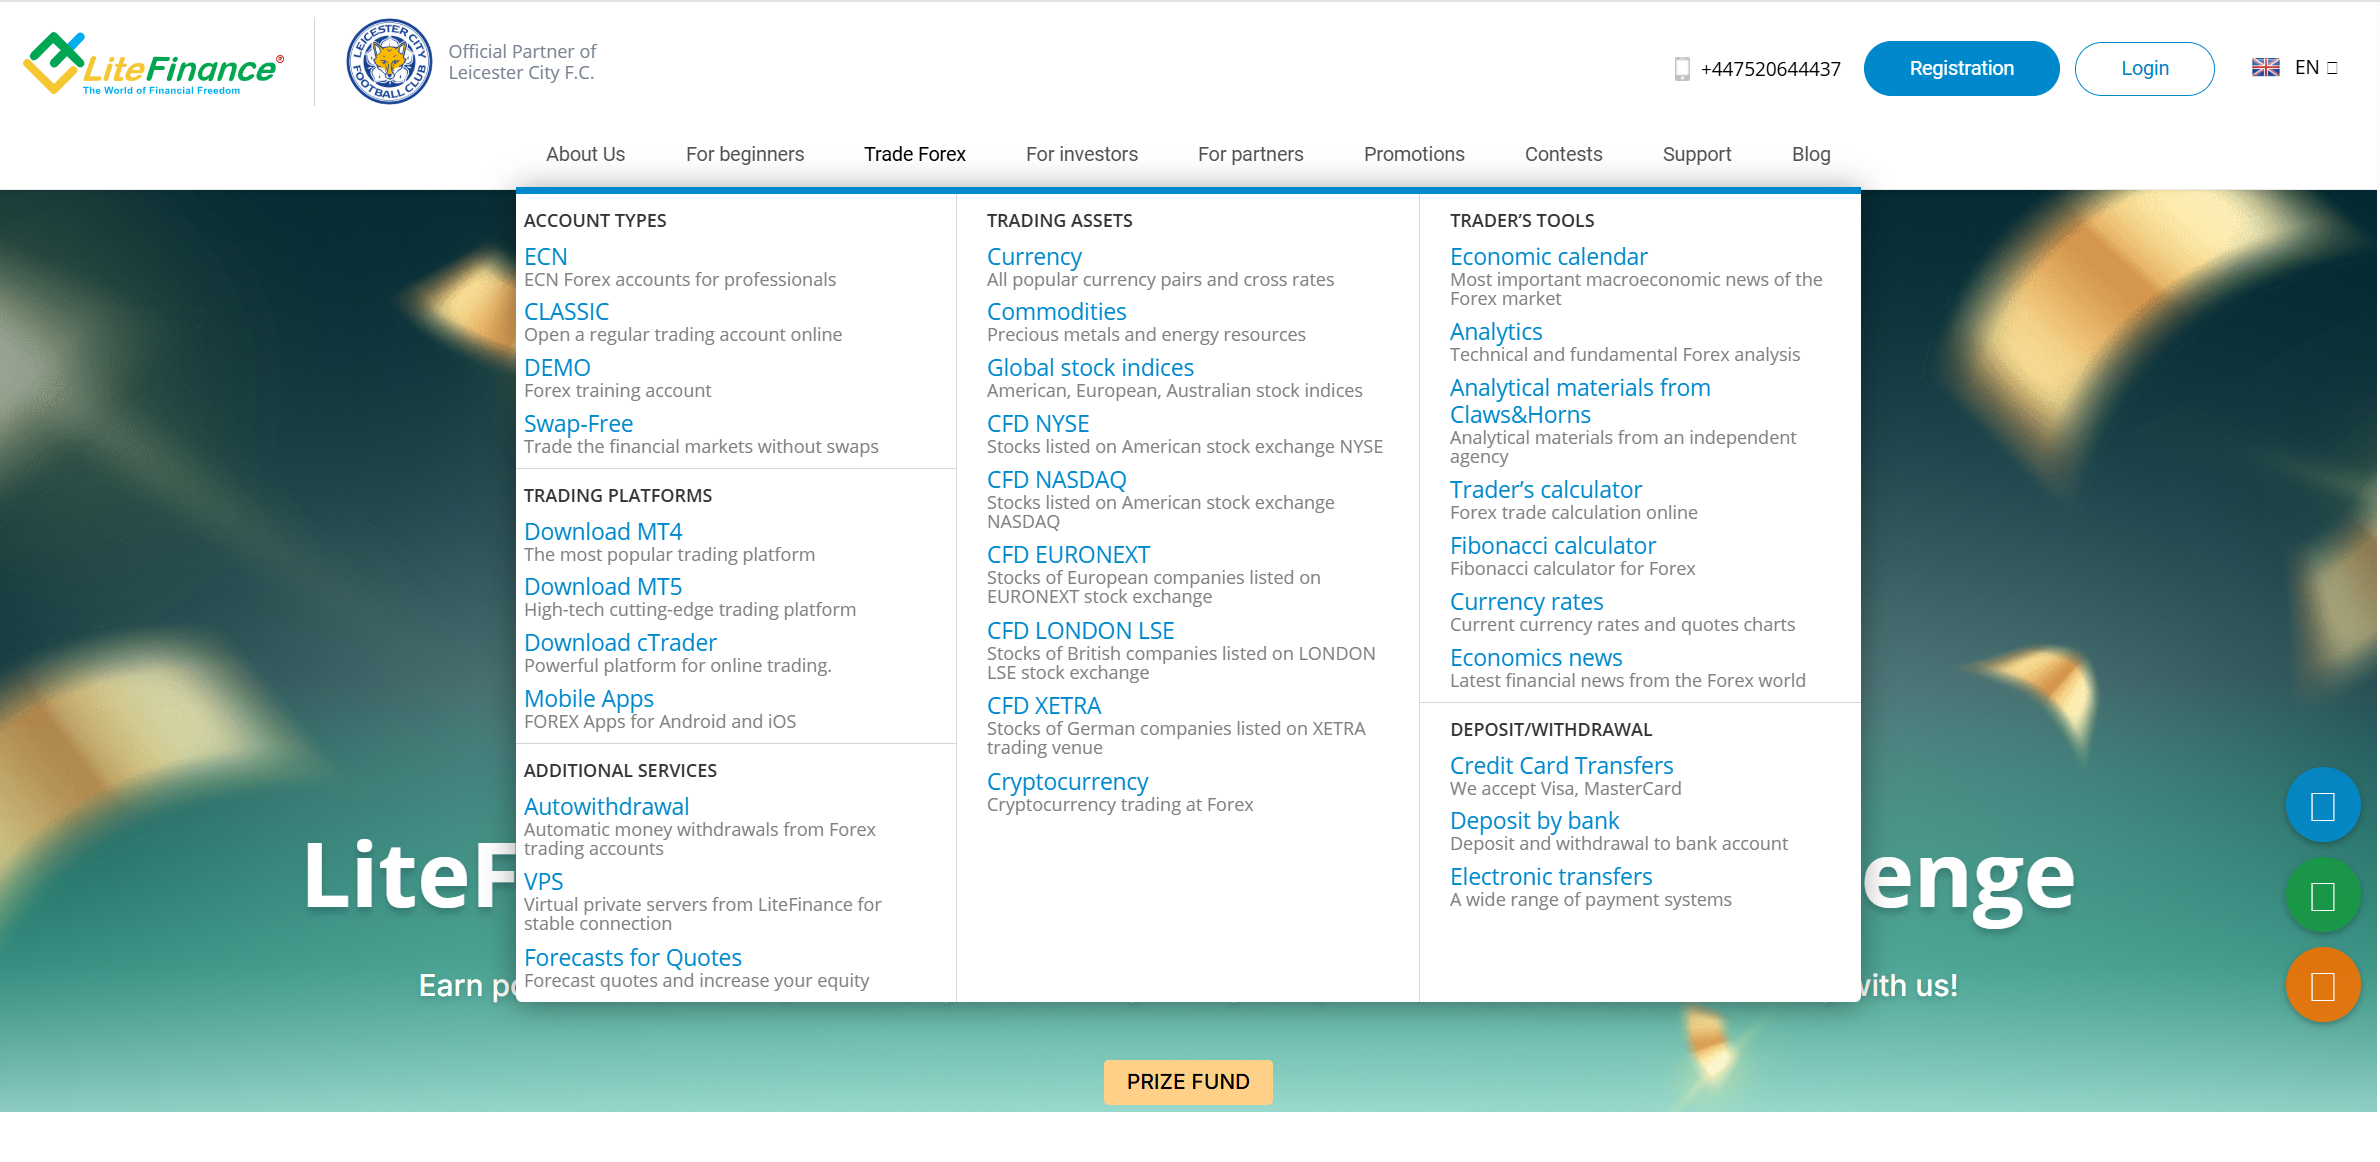Click 'ECN Forex accounts for professionals' description
Viewport: 2380px width, 1162px height.
[x=680, y=280]
